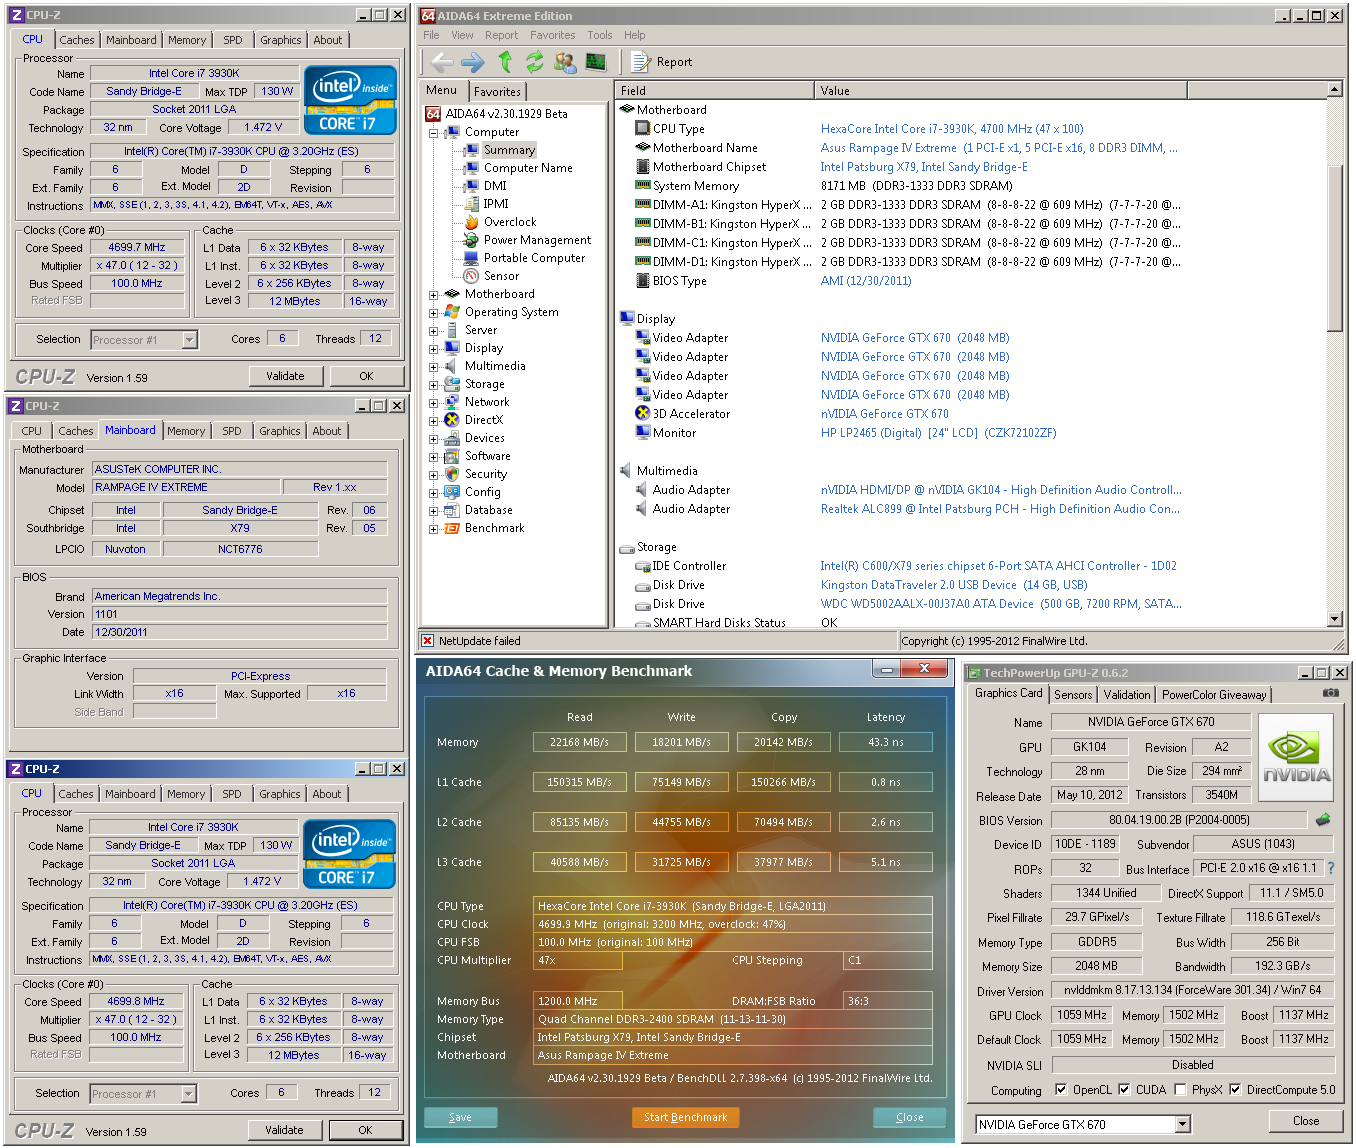
Task: Click the Value column header
Action: (x=1000, y=91)
